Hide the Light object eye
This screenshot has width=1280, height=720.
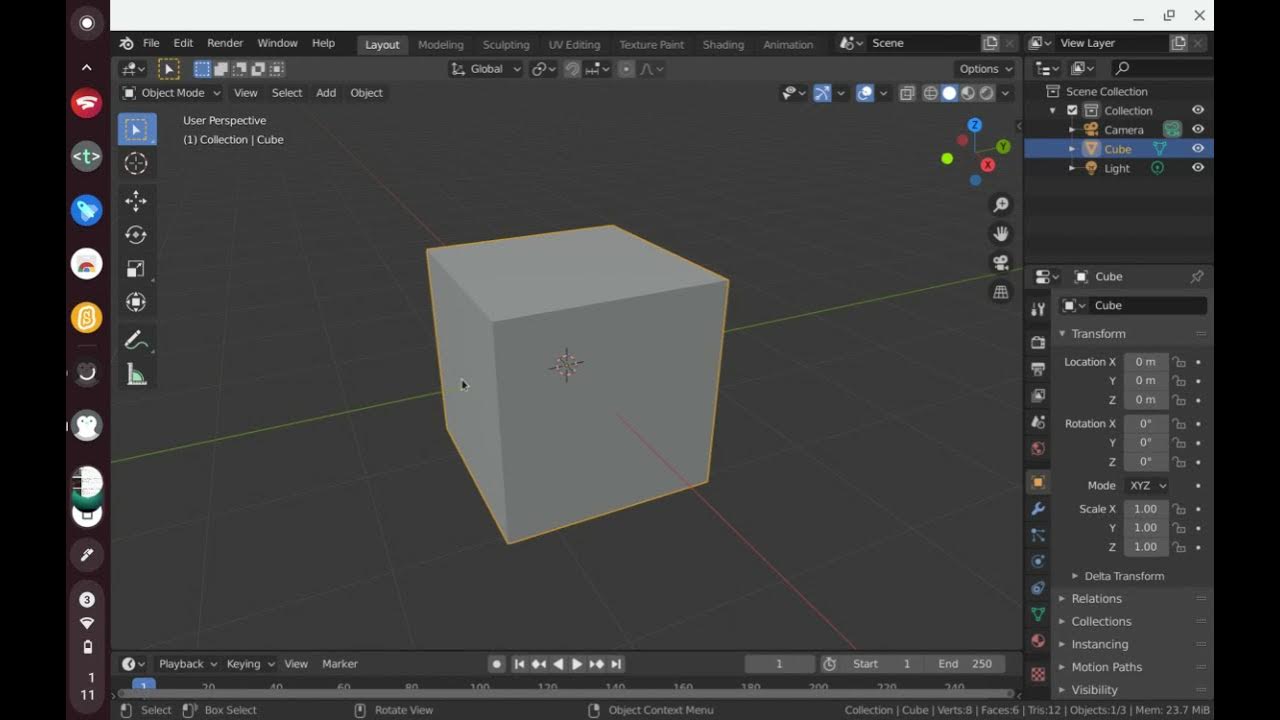tap(1197, 168)
